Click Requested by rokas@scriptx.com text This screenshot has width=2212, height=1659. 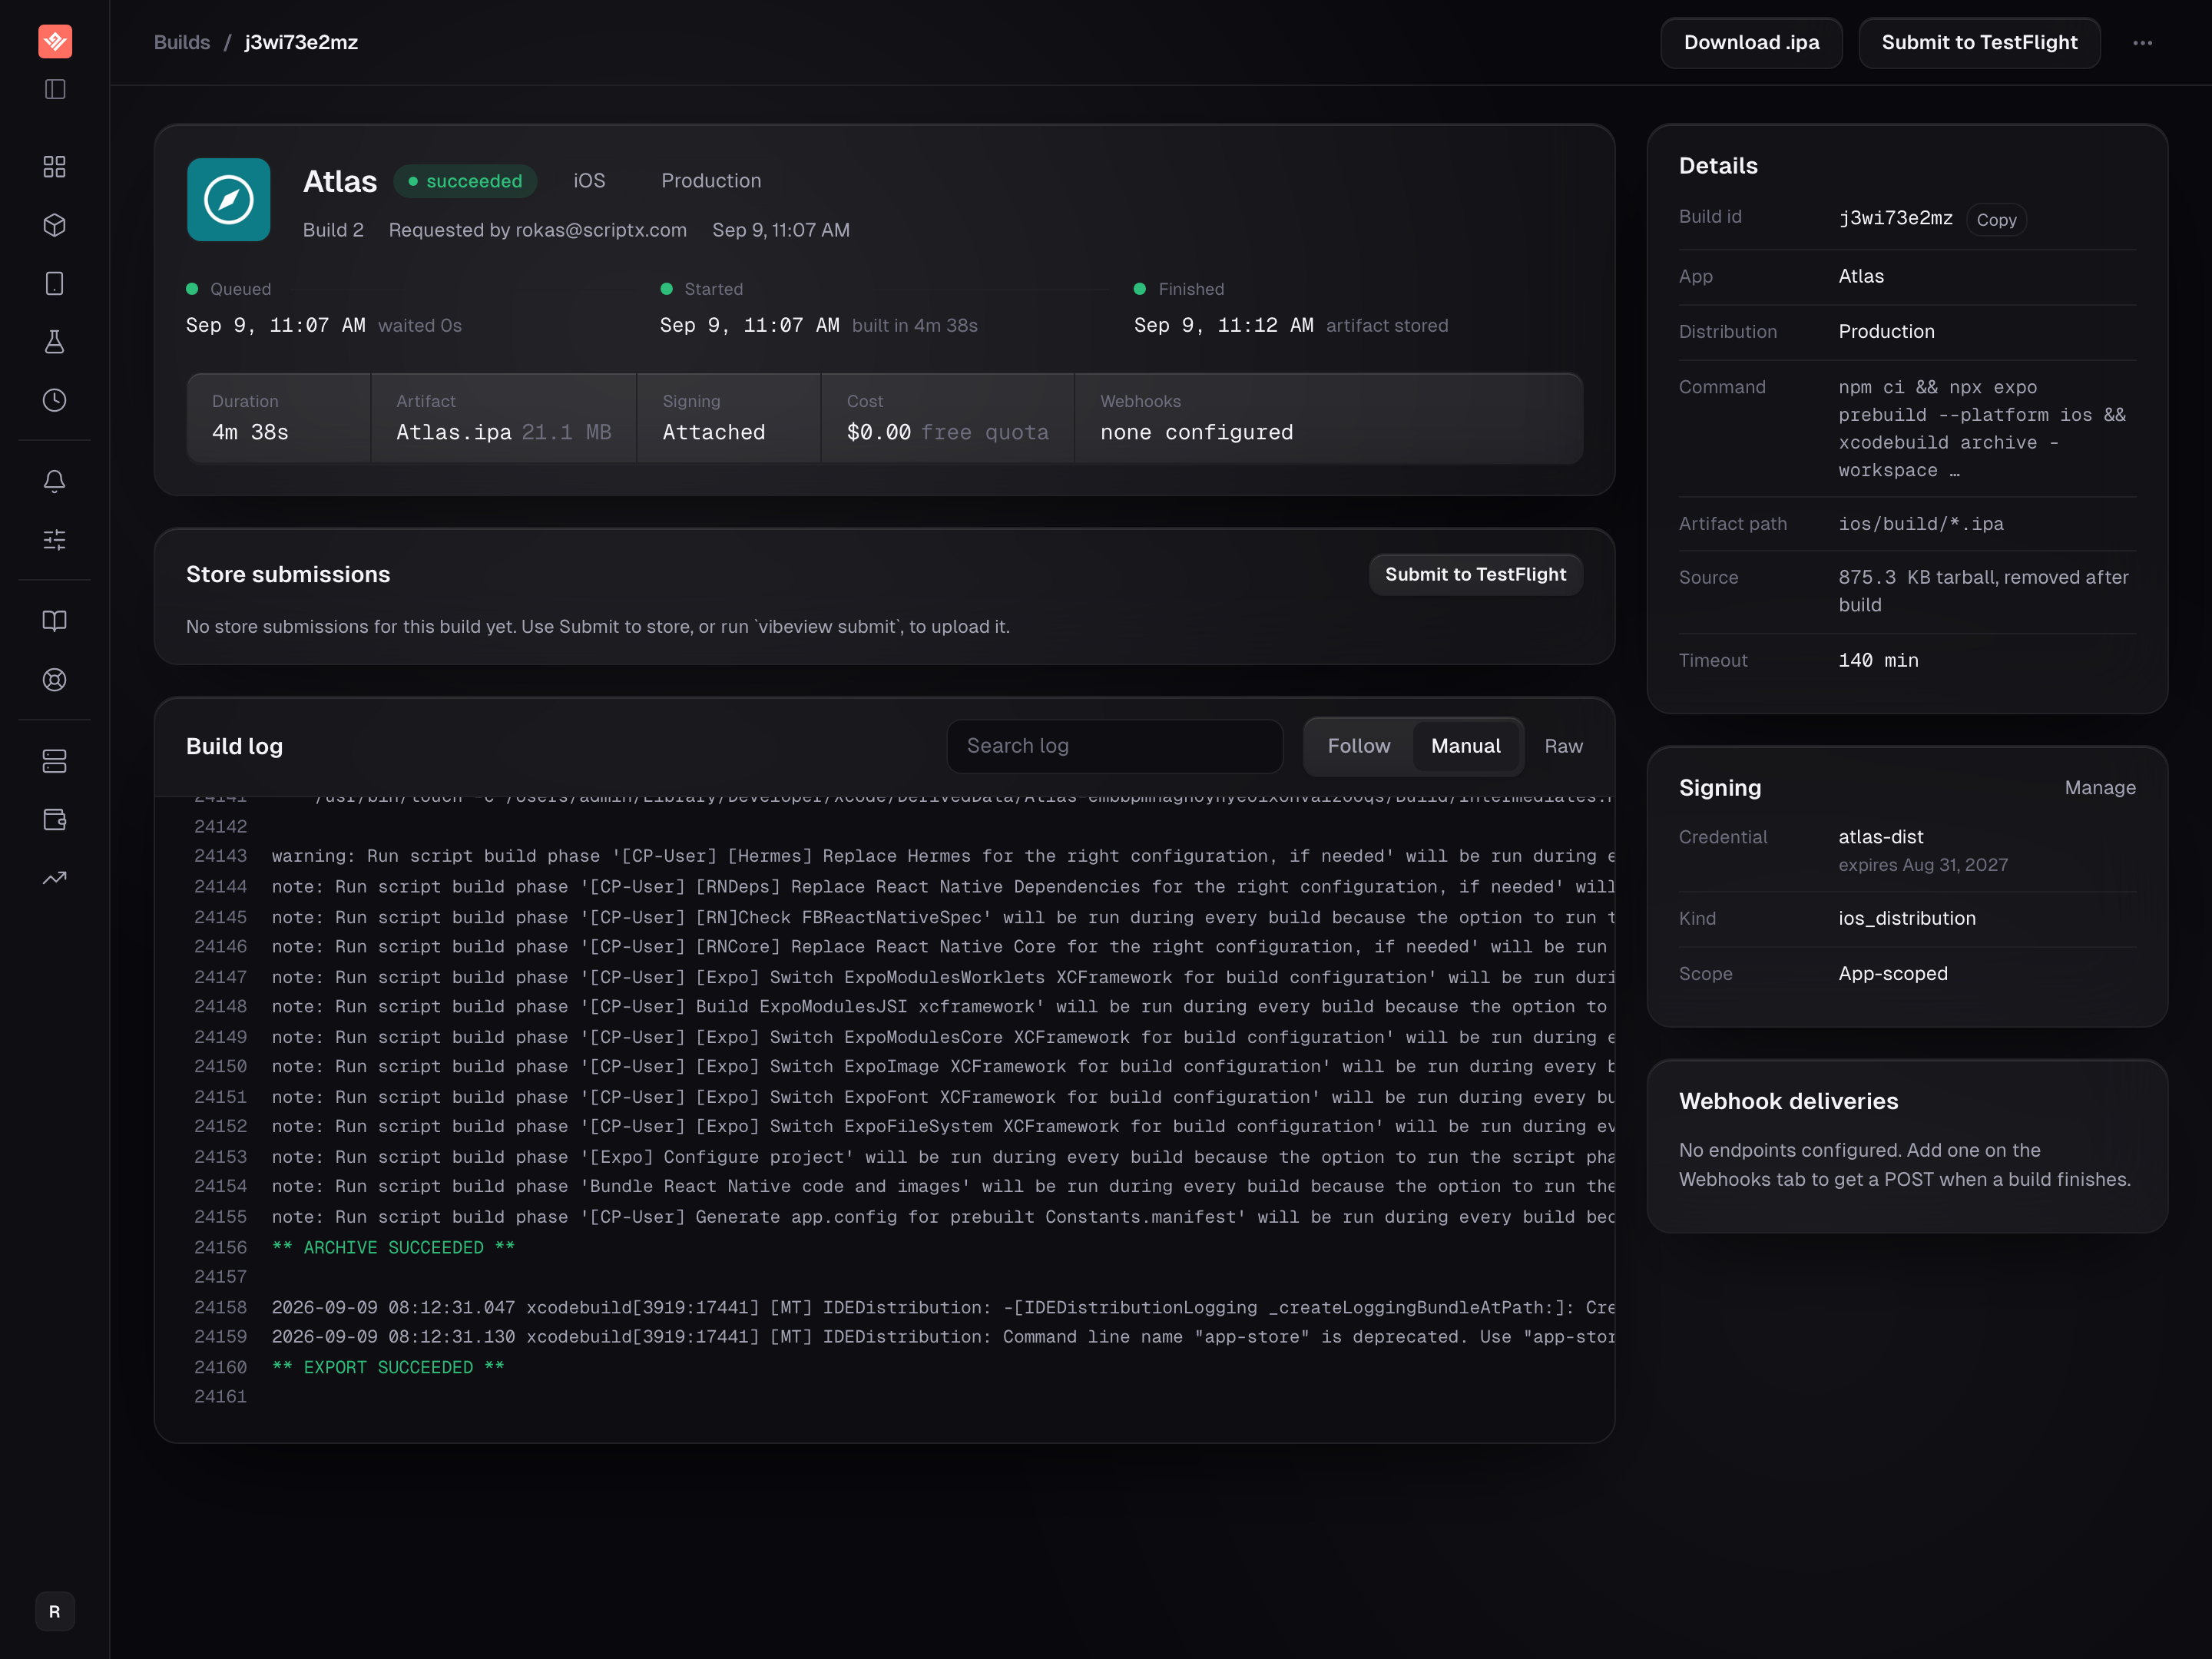[538, 230]
